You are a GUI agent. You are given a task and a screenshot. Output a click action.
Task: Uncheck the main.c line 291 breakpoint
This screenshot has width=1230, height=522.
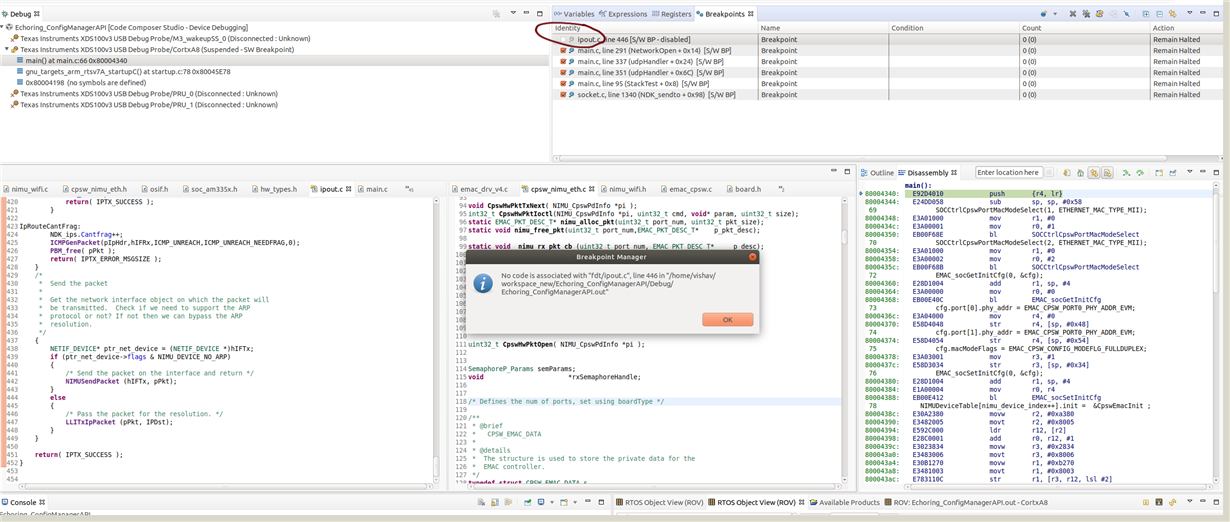click(x=563, y=50)
